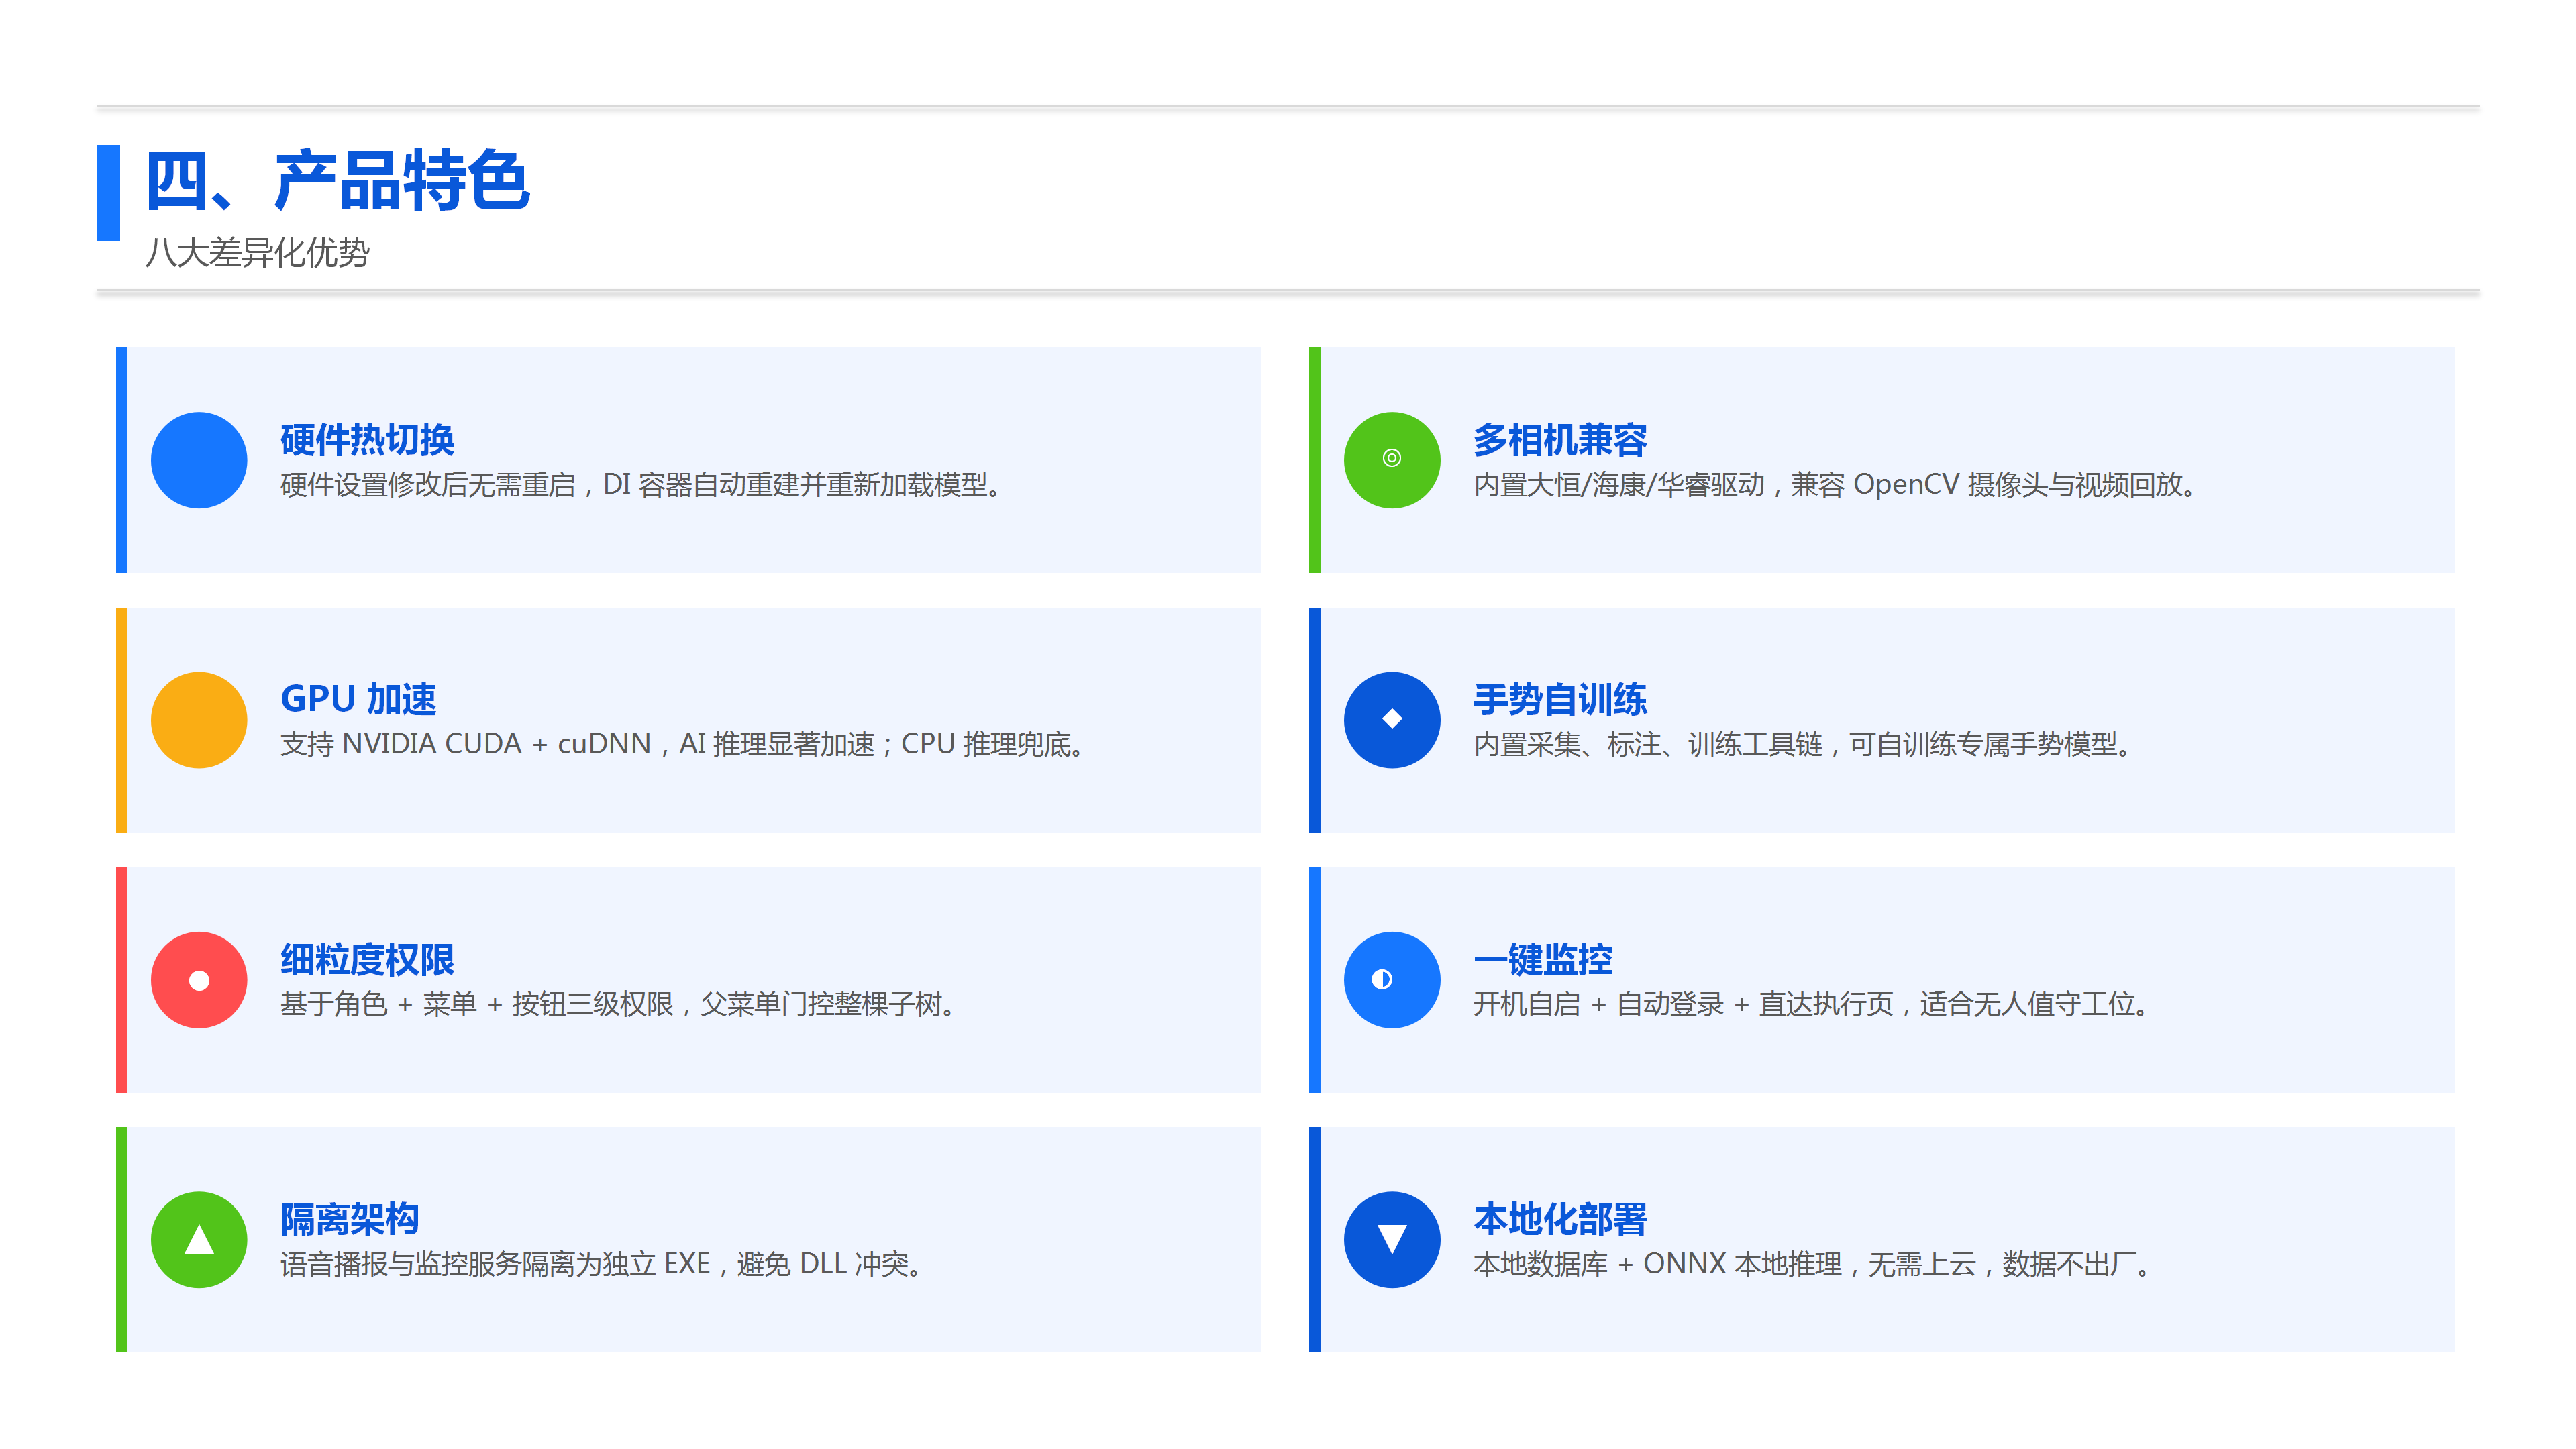This screenshot has height=1449, width=2576.
Task: Click the subtitle 八大差异化优势
Action: coord(257,252)
